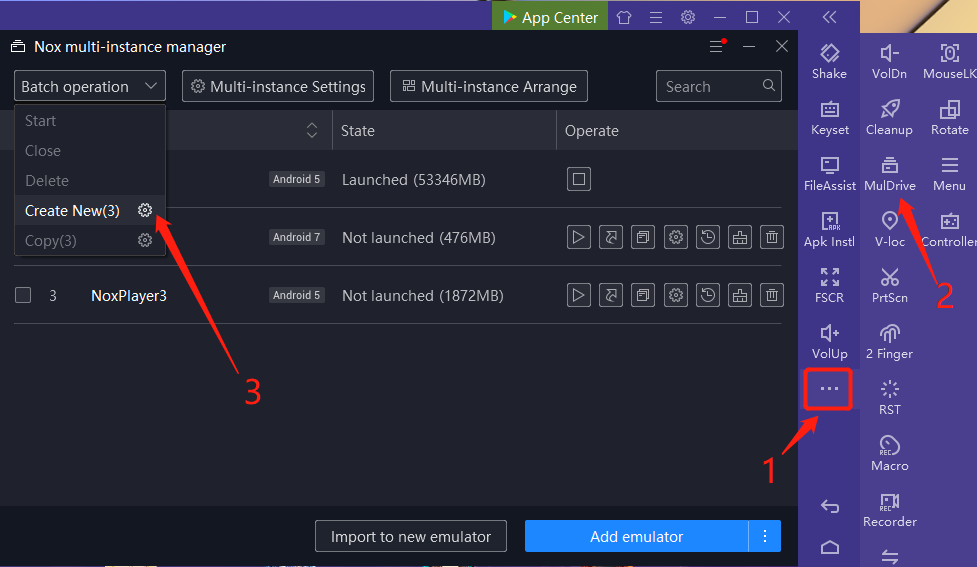Screen dimensions: 977x567
Task: Collapse sidebar with double chevron icon
Action: coord(829,17)
